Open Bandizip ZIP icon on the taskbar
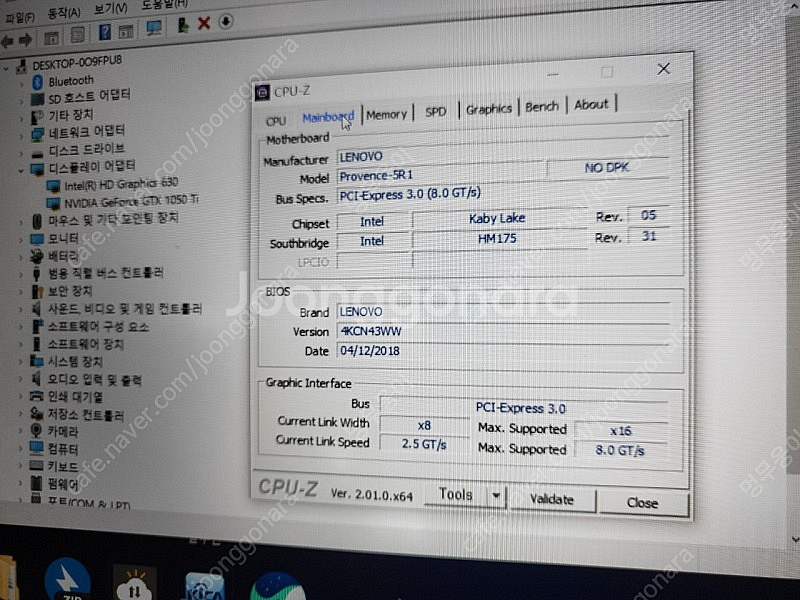Viewport: 800px width, 600px height. coord(67,580)
